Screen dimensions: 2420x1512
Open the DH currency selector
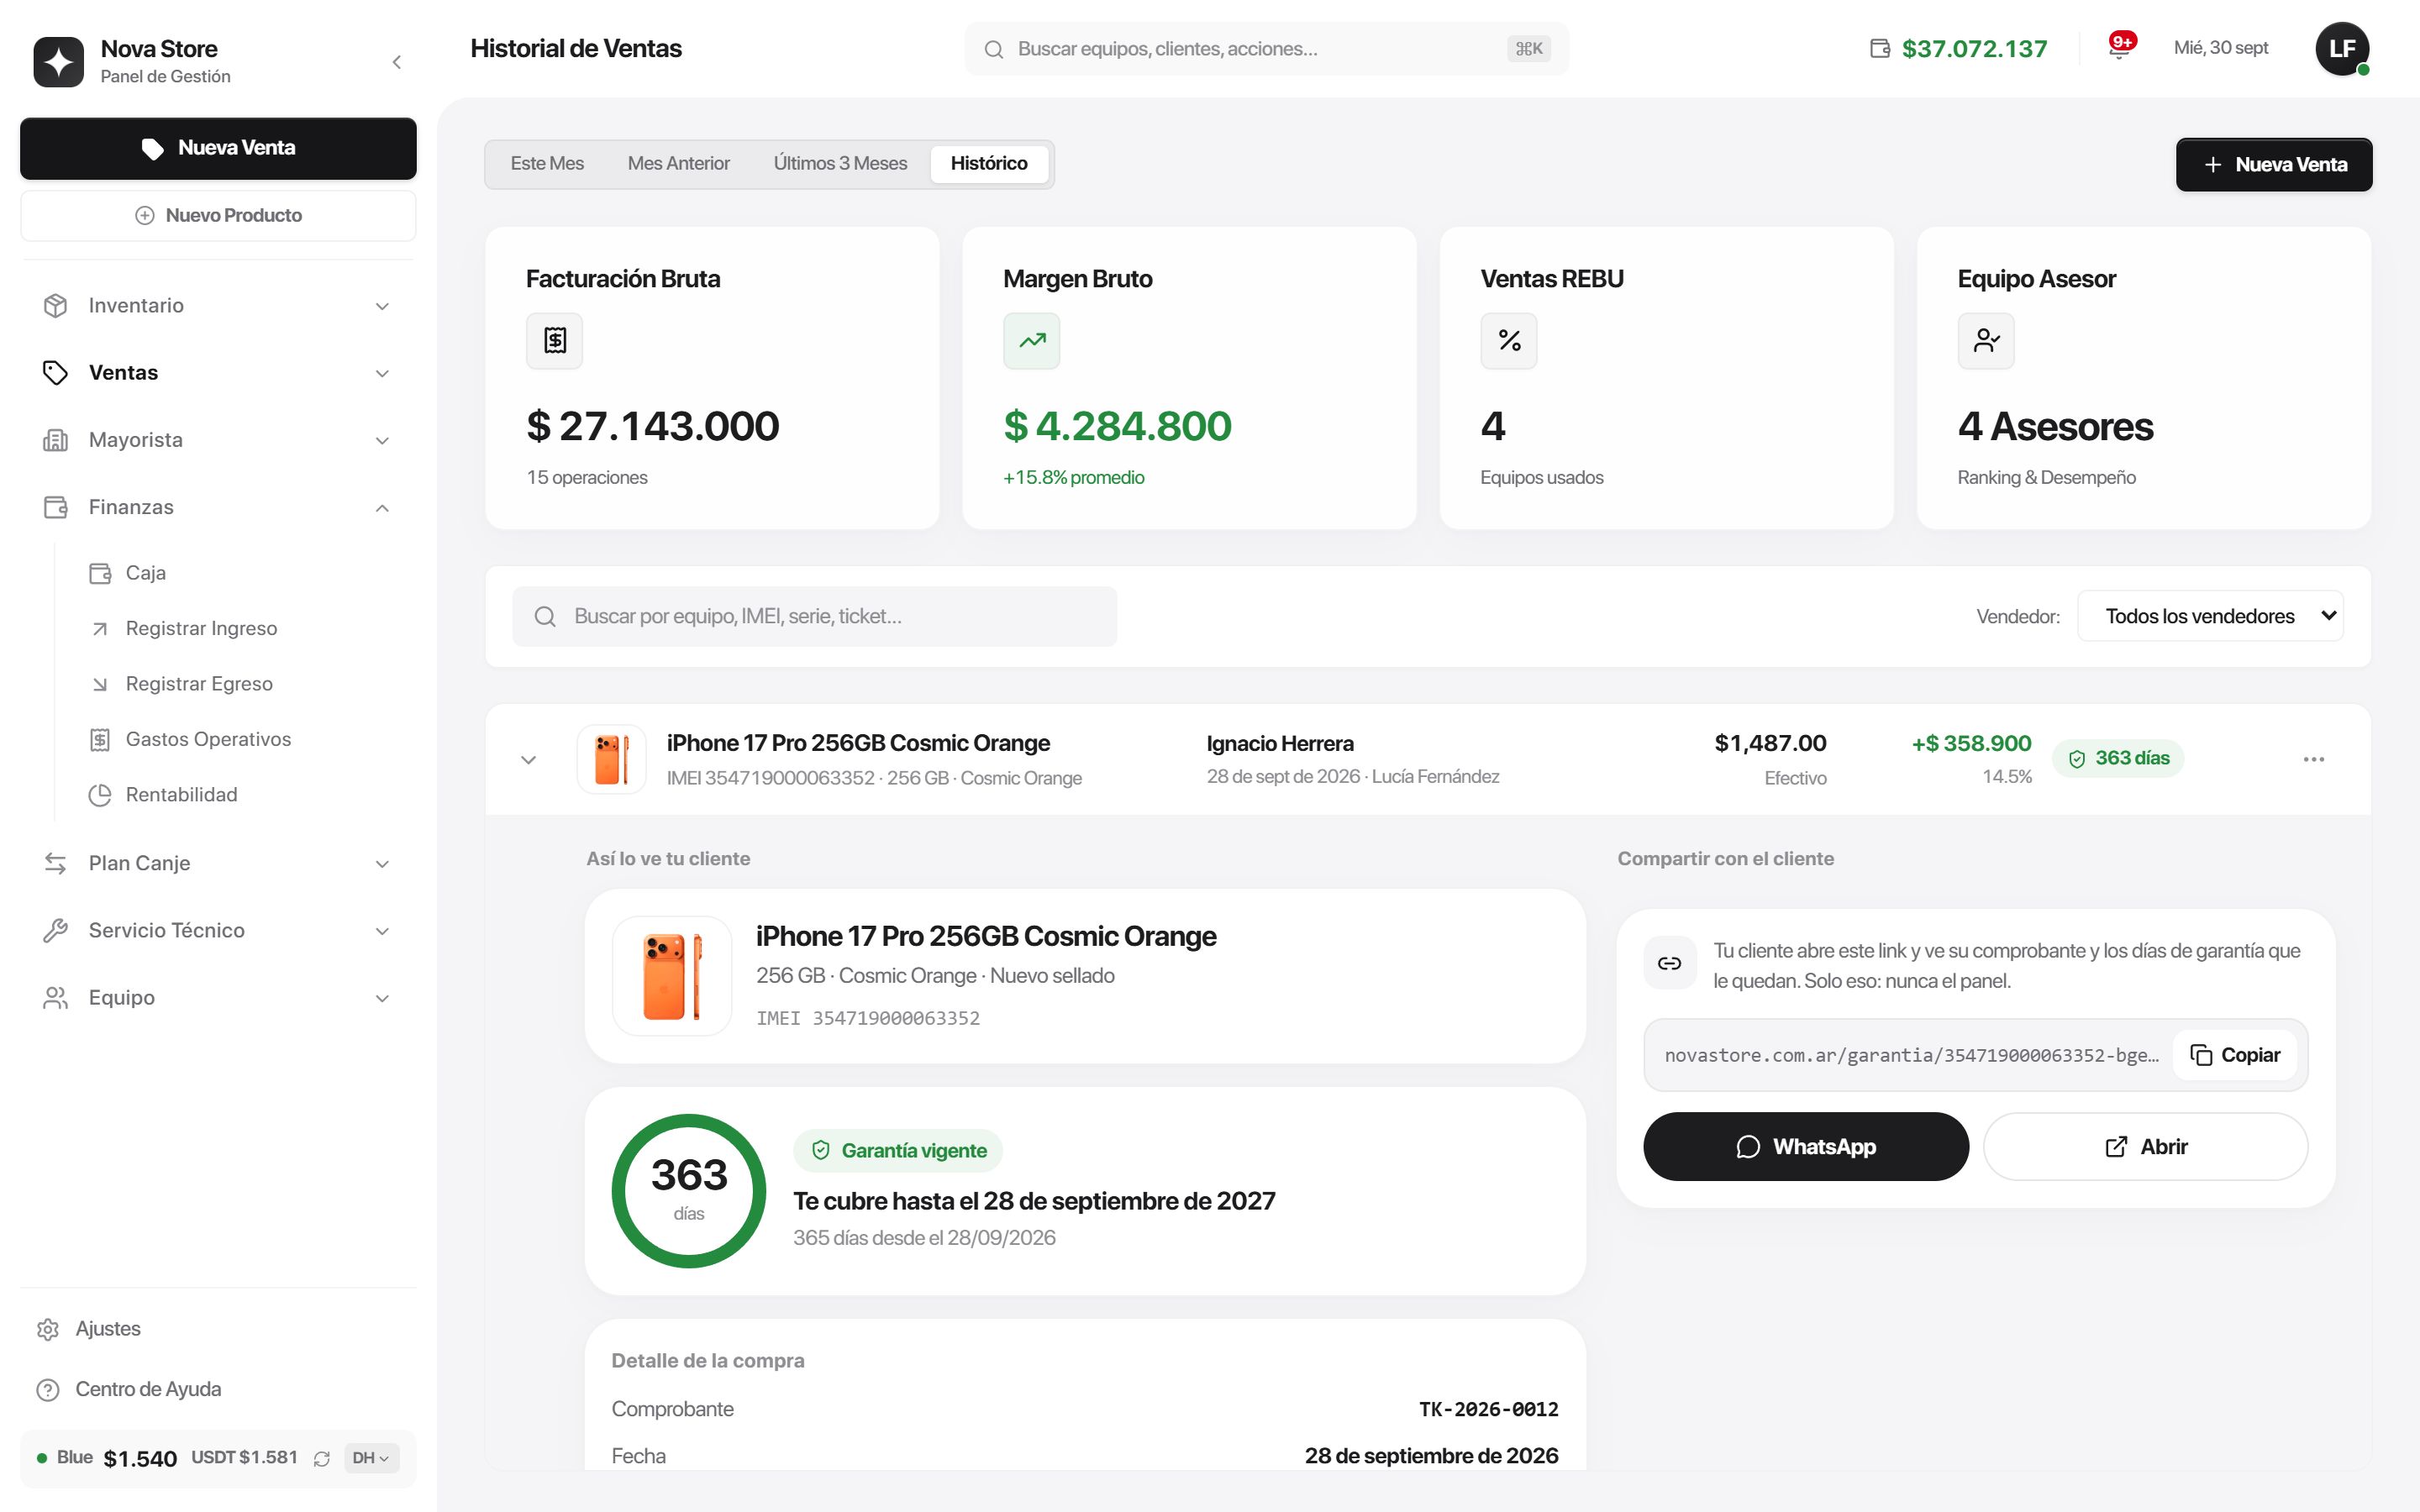371,1458
